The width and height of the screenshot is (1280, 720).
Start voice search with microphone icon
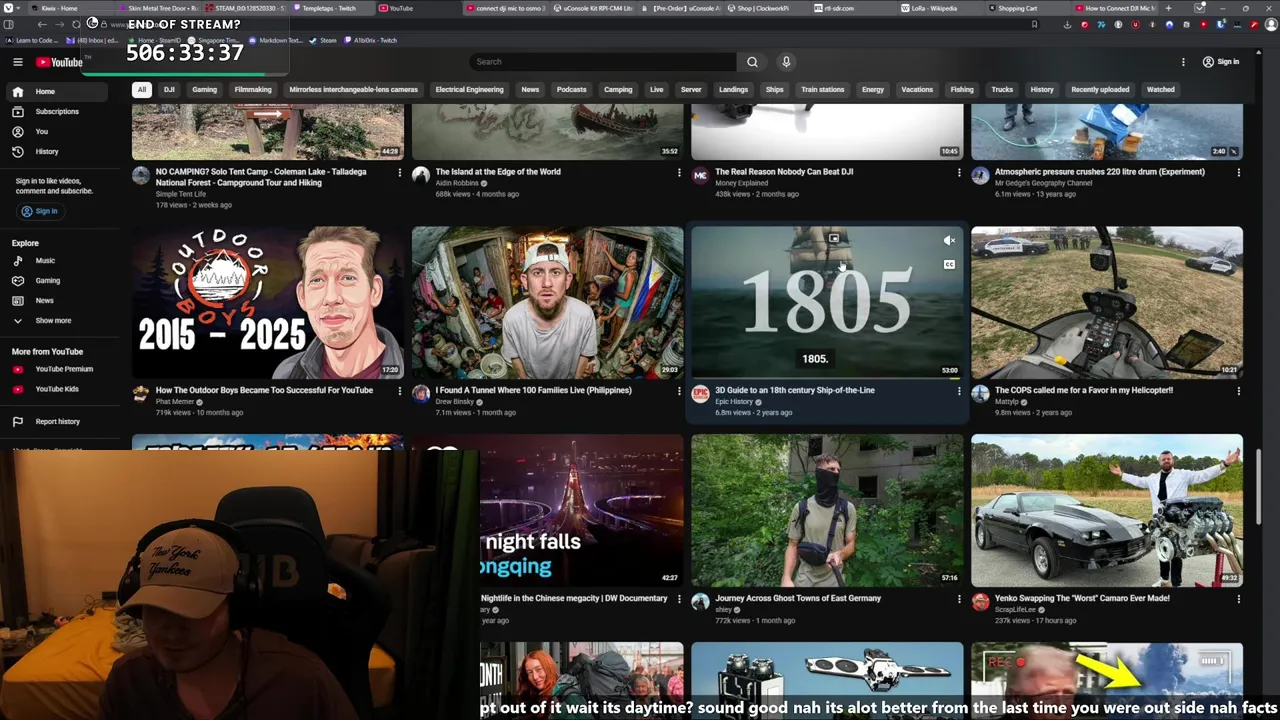coord(786,62)
